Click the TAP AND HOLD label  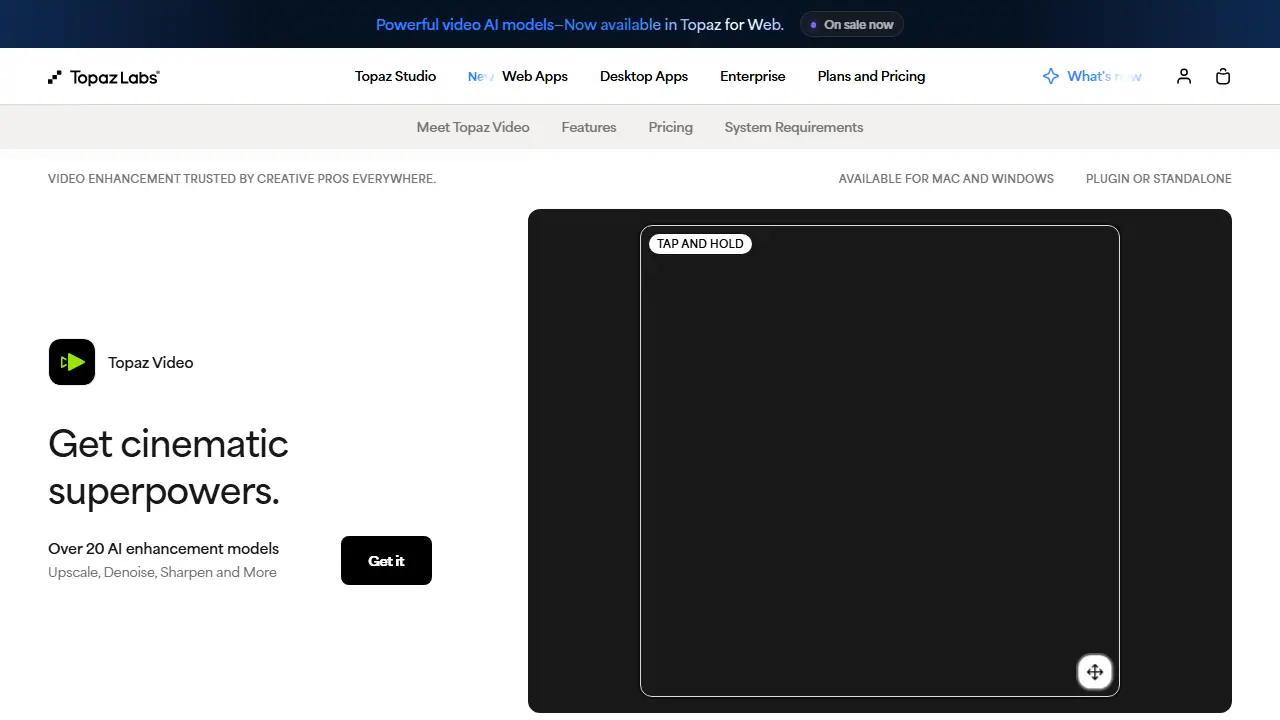(x=700, y=243)
